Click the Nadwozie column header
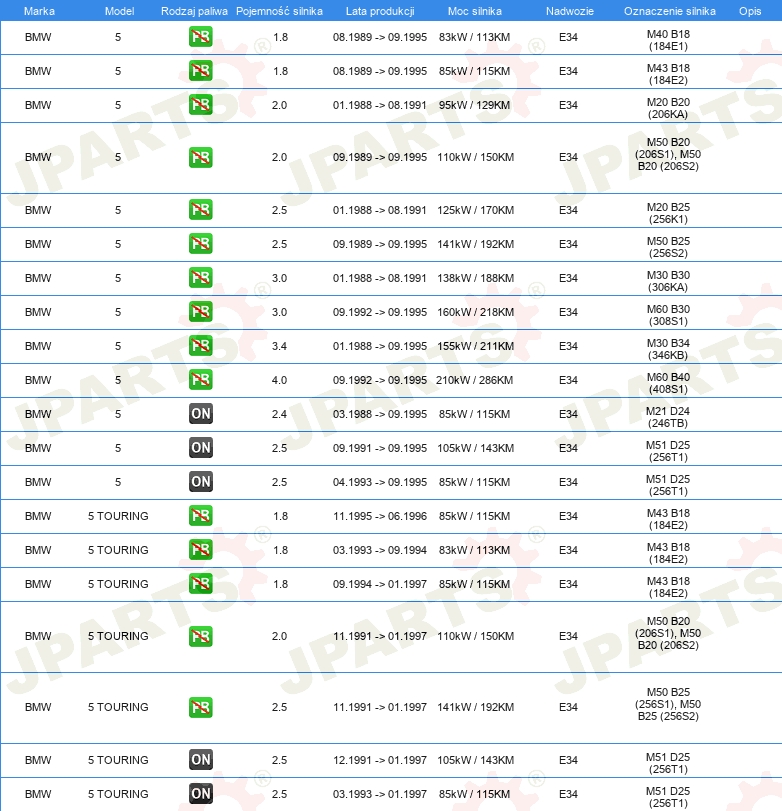782x811 pixels. (x=569, y=11)
